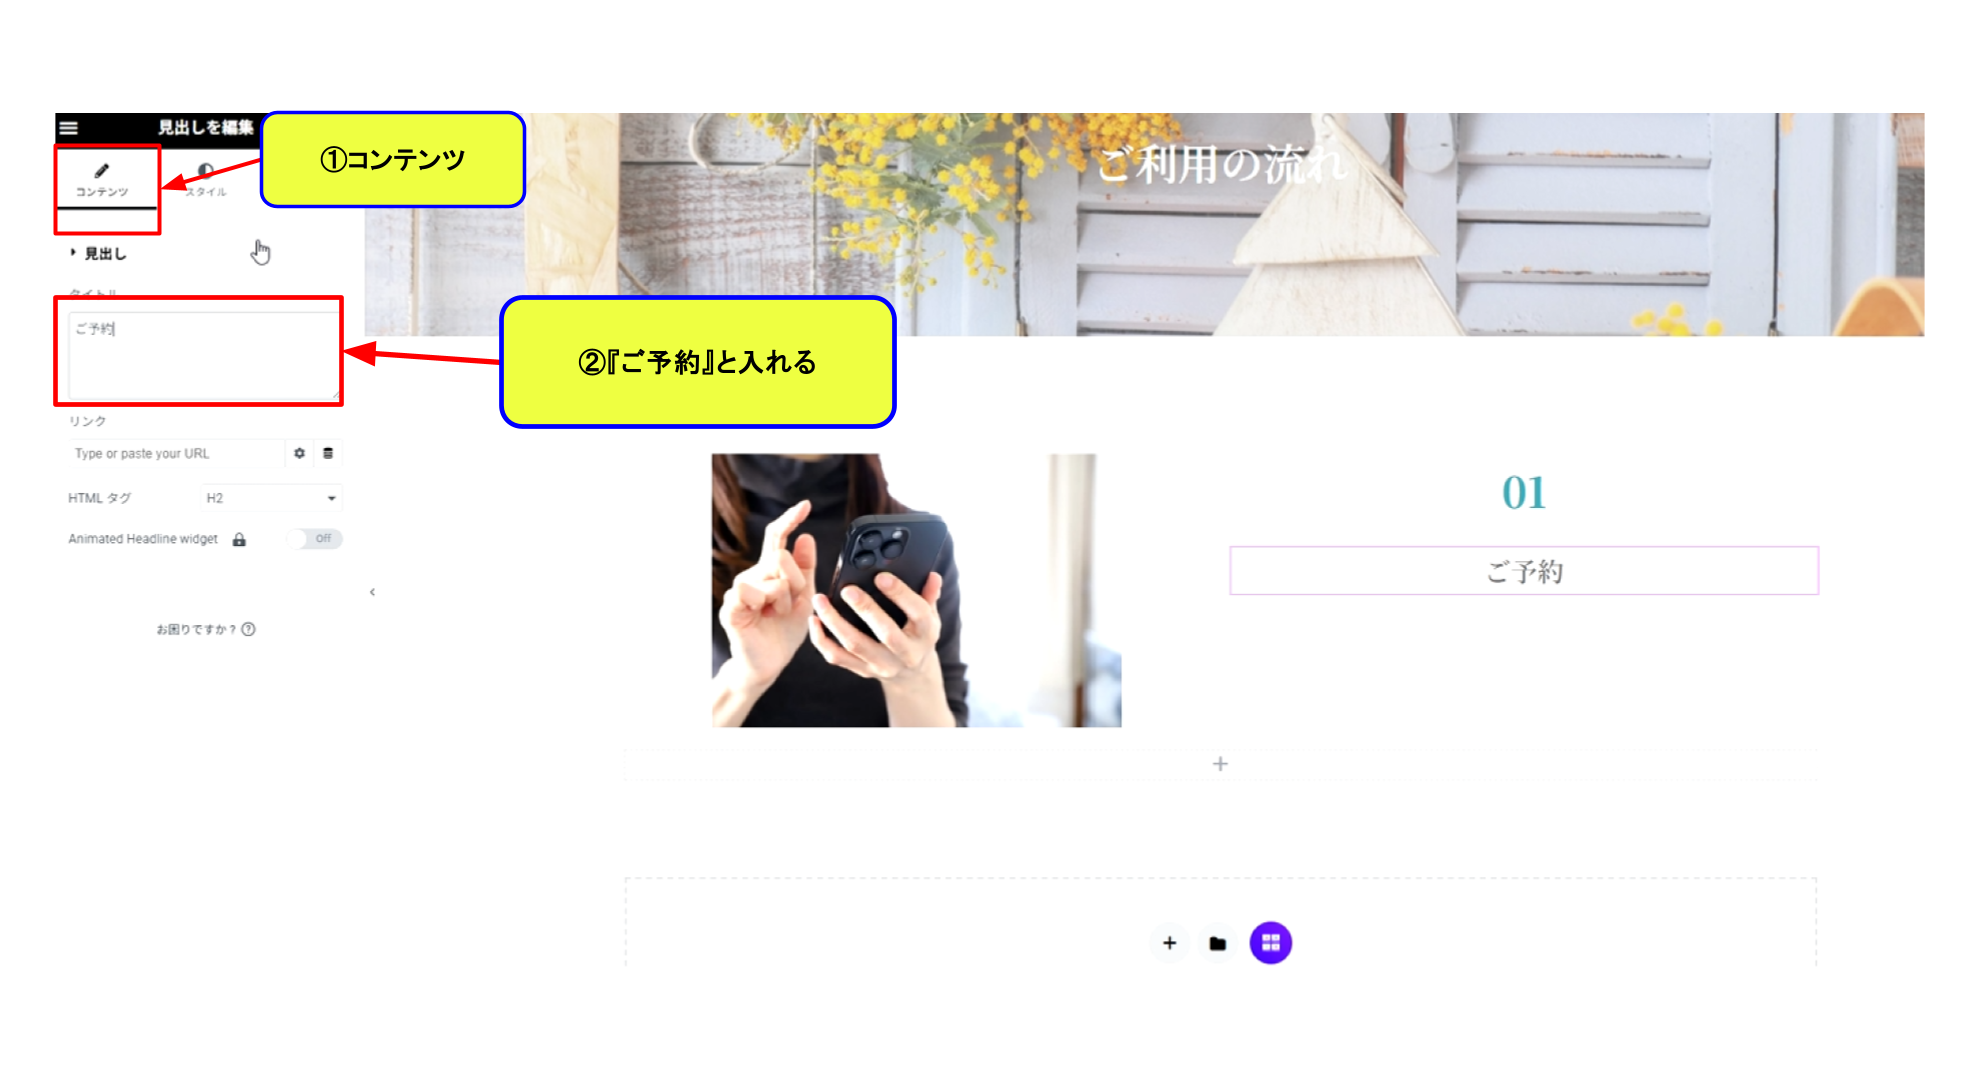Screen dimensions: 1980x1080
Task: Open dynamic tags icon beside URL field
Action: 328,453
